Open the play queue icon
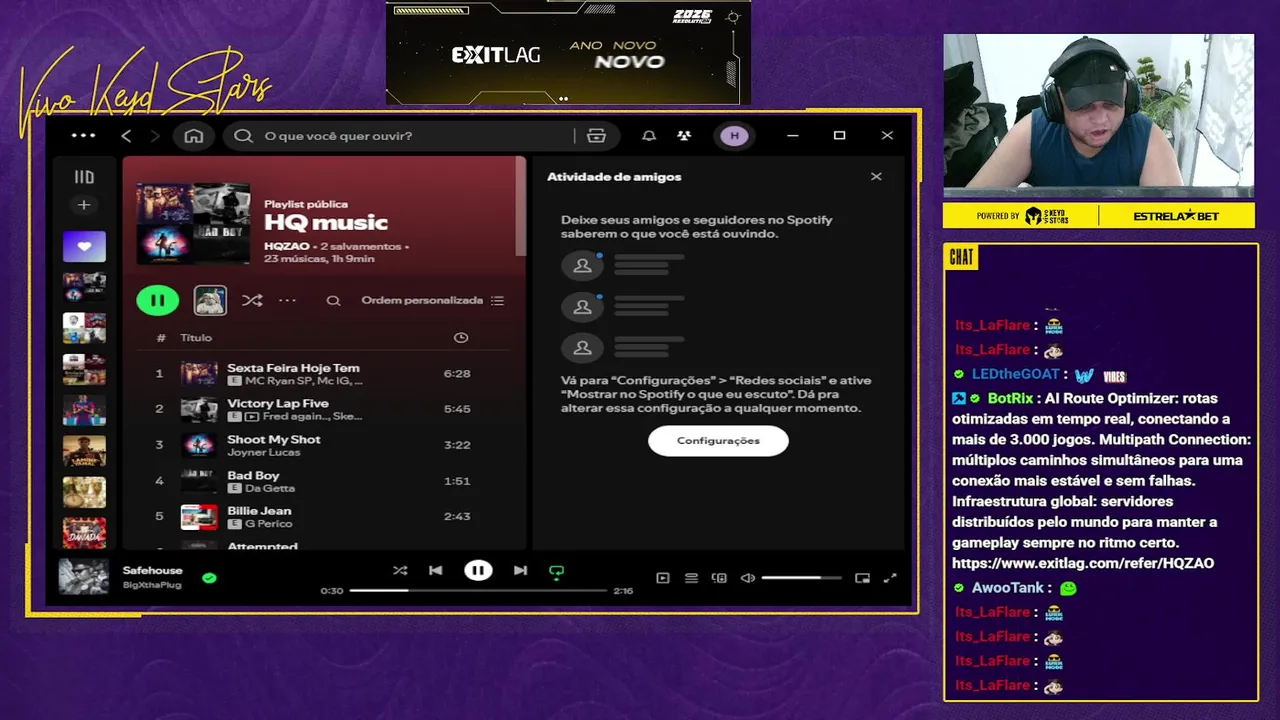The image size is (1280, 720). pos(691,578)
